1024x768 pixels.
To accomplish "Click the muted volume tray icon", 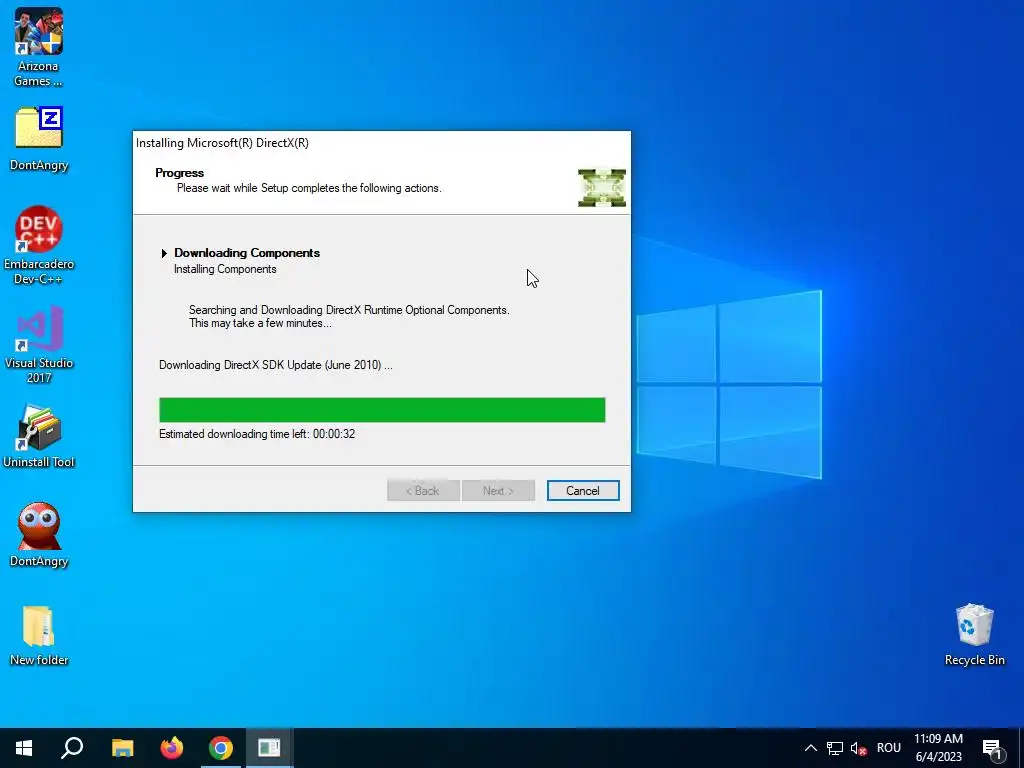I will tap(859, 748).
